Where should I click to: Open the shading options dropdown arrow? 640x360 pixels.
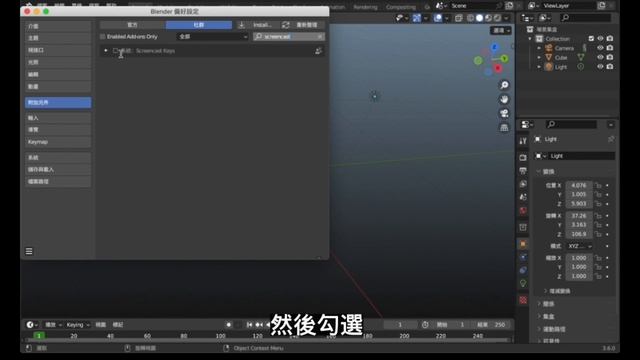[507, 18]
